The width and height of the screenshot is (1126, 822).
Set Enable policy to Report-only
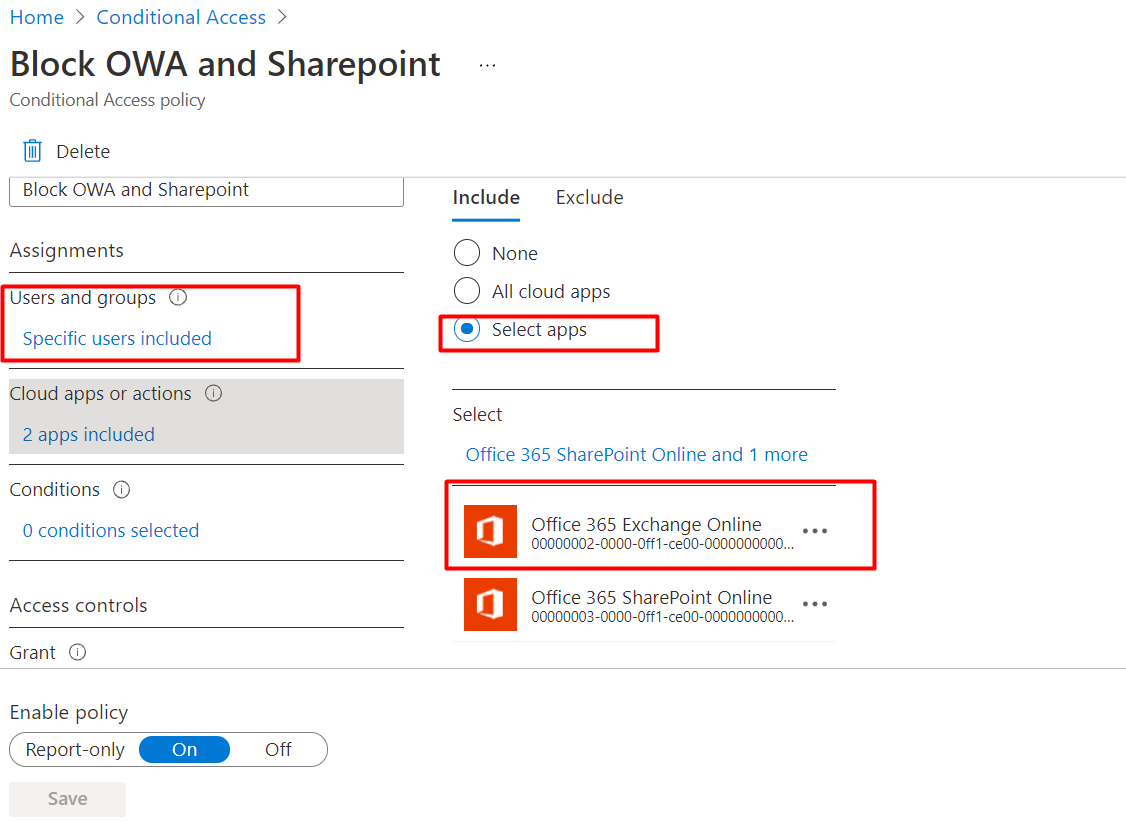point(75,749)
